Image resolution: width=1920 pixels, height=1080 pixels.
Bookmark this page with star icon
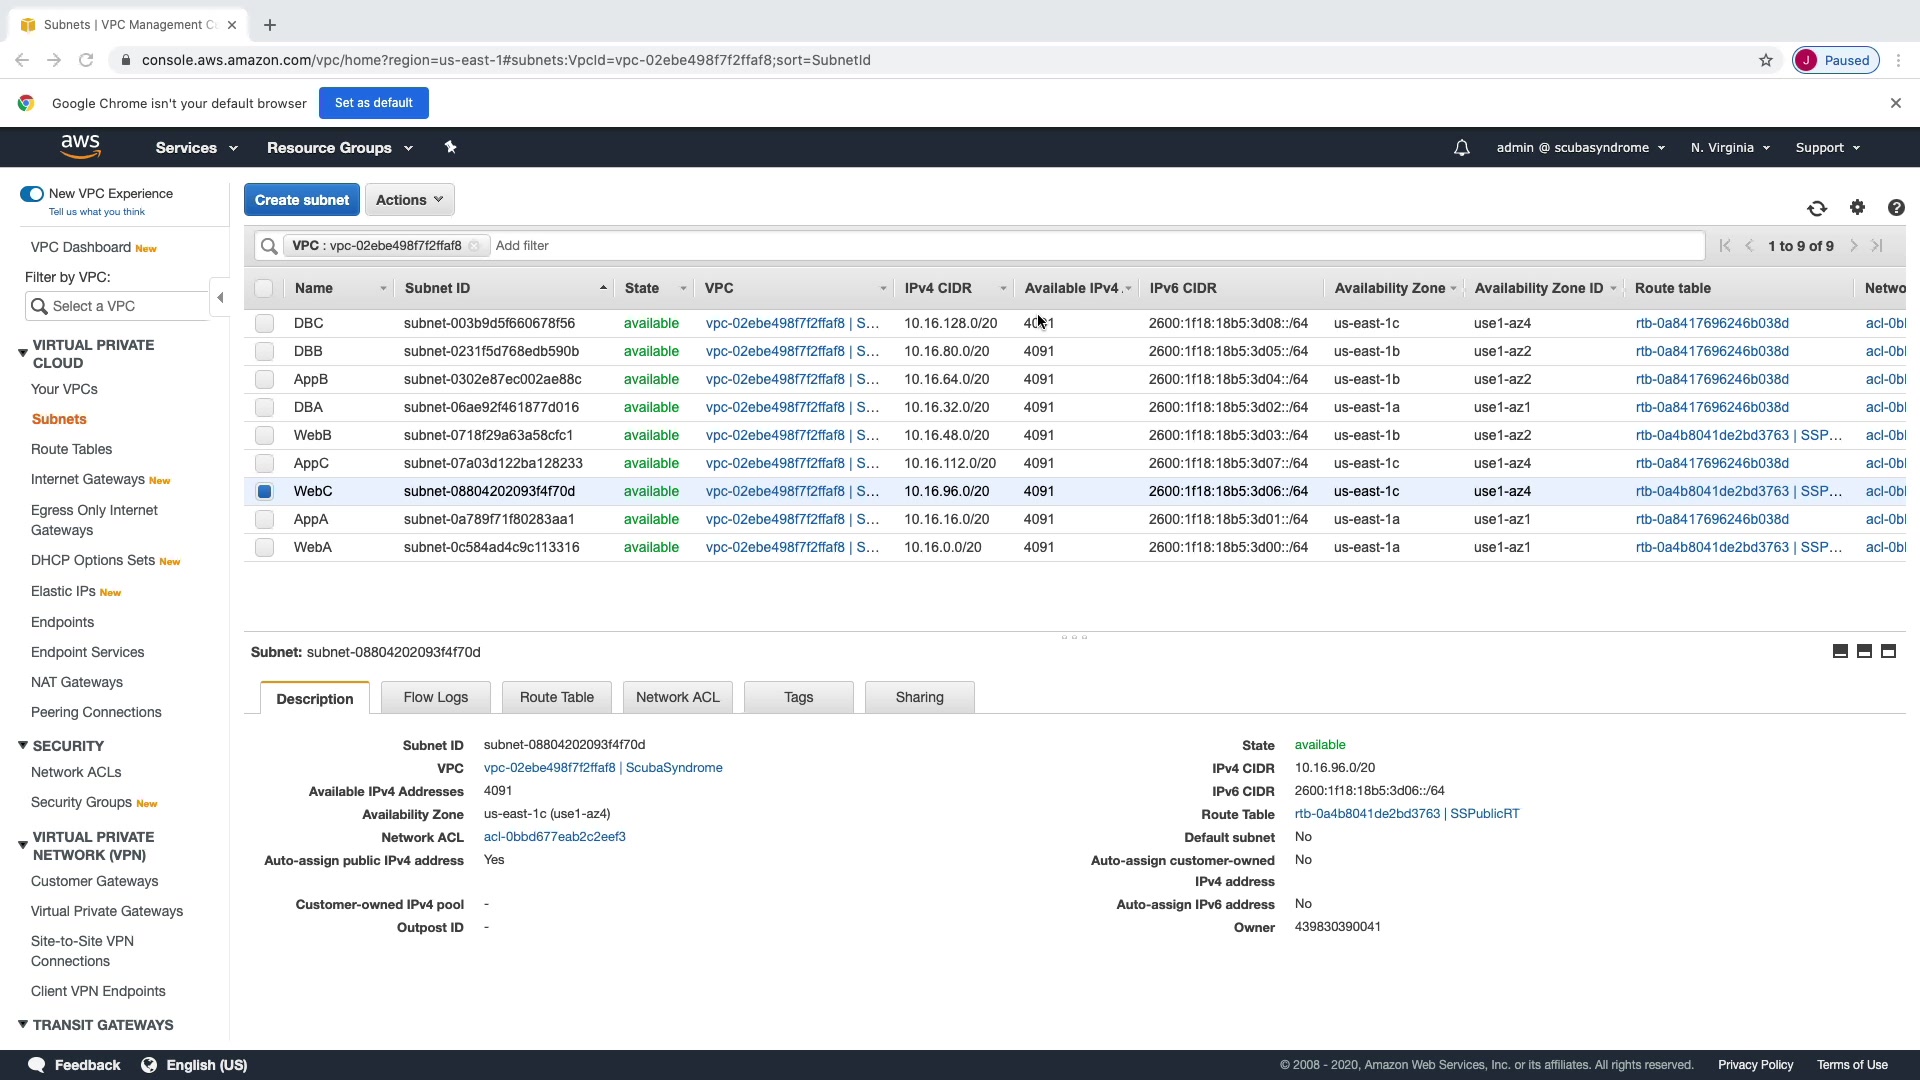(x=1766, y=60)
